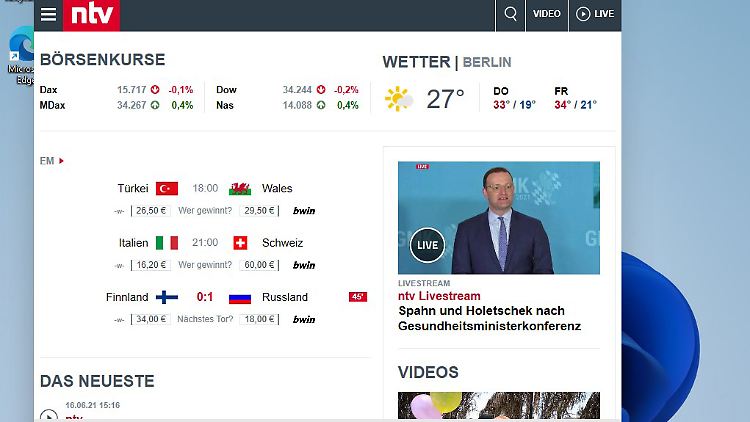Click the Finnland vs Russland 0:1 score
The width and height of the screenshot is (750, 422).
pyautogui.click(x=204, y=297)
